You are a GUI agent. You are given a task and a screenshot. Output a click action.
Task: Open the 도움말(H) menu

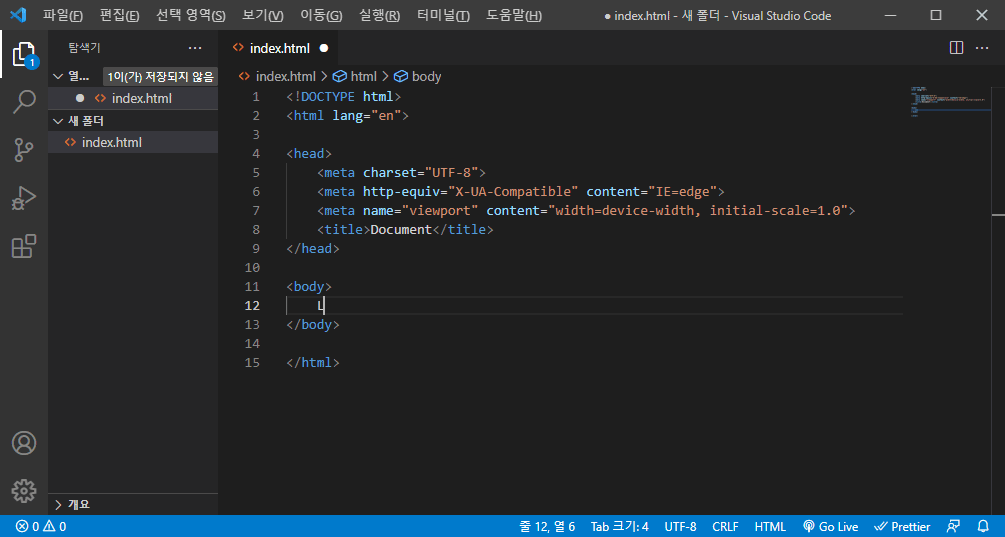514,15
